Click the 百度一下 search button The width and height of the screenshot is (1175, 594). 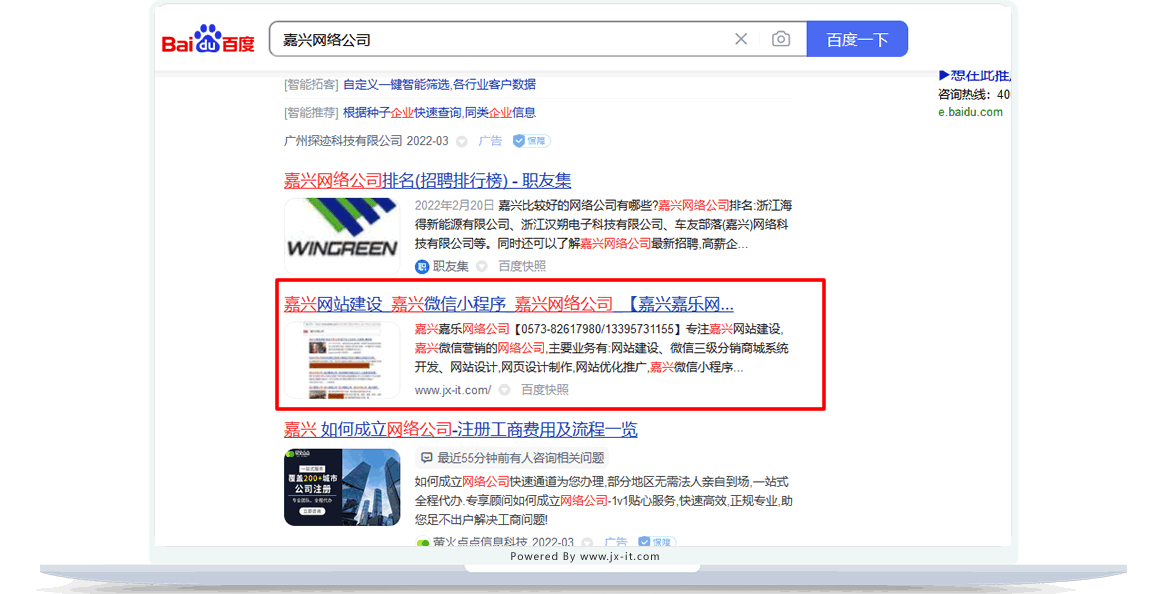coord(857,39)
